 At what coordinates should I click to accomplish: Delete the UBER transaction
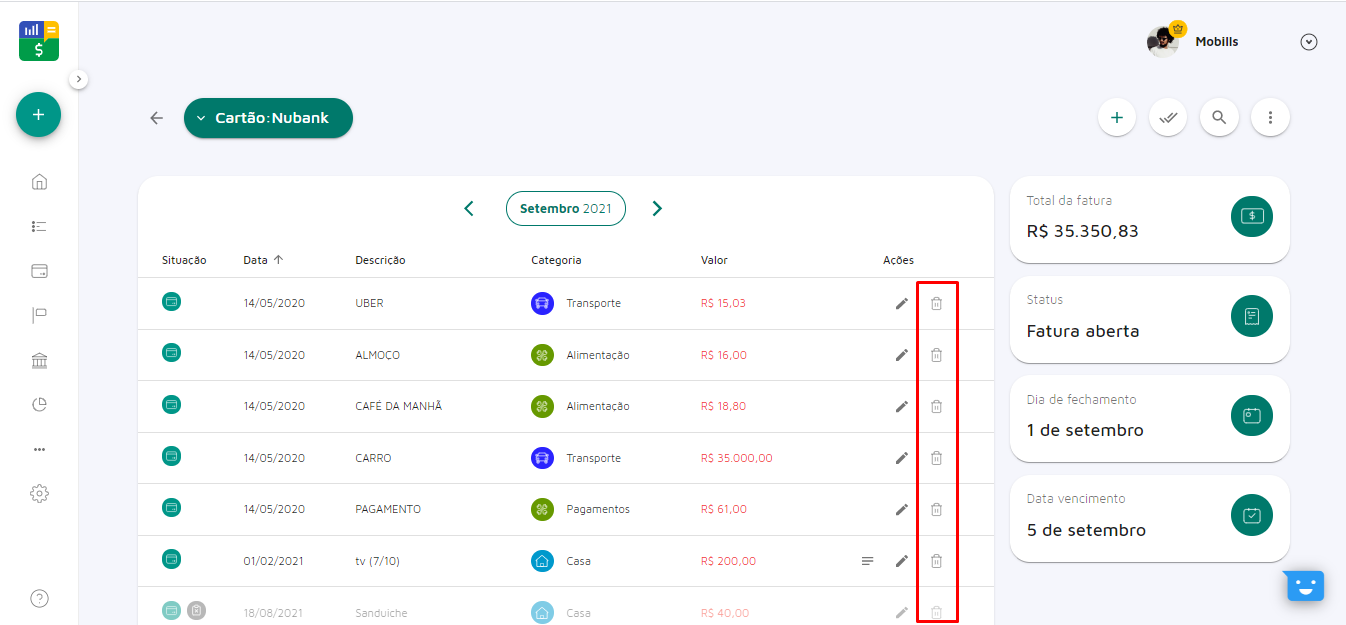click(x=936, y=303)
